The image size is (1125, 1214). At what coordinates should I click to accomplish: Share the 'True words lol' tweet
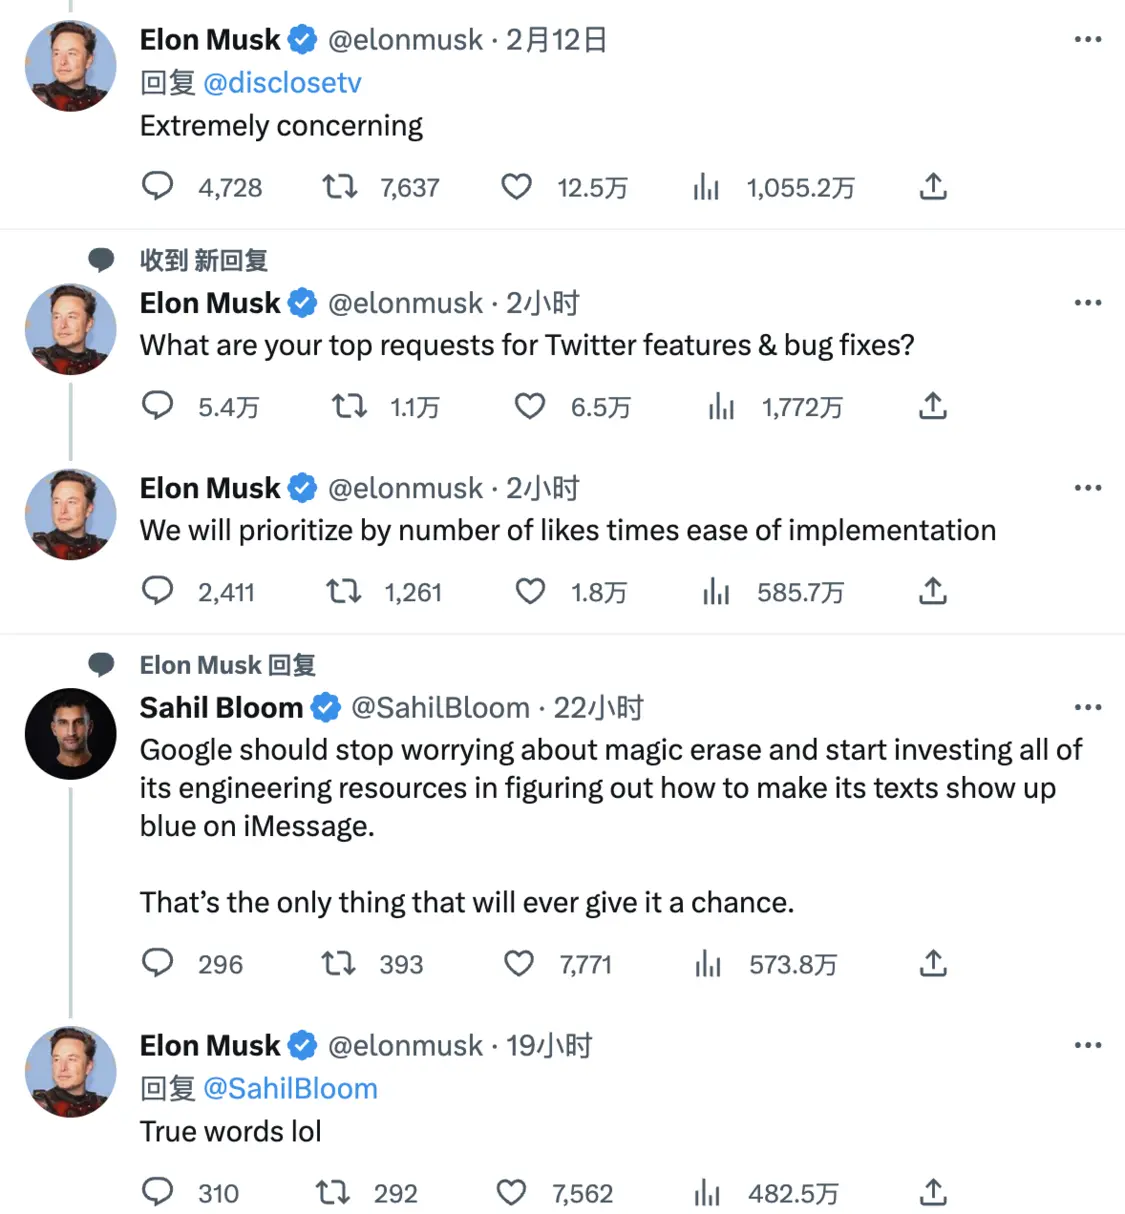[x=932, y=1192]
